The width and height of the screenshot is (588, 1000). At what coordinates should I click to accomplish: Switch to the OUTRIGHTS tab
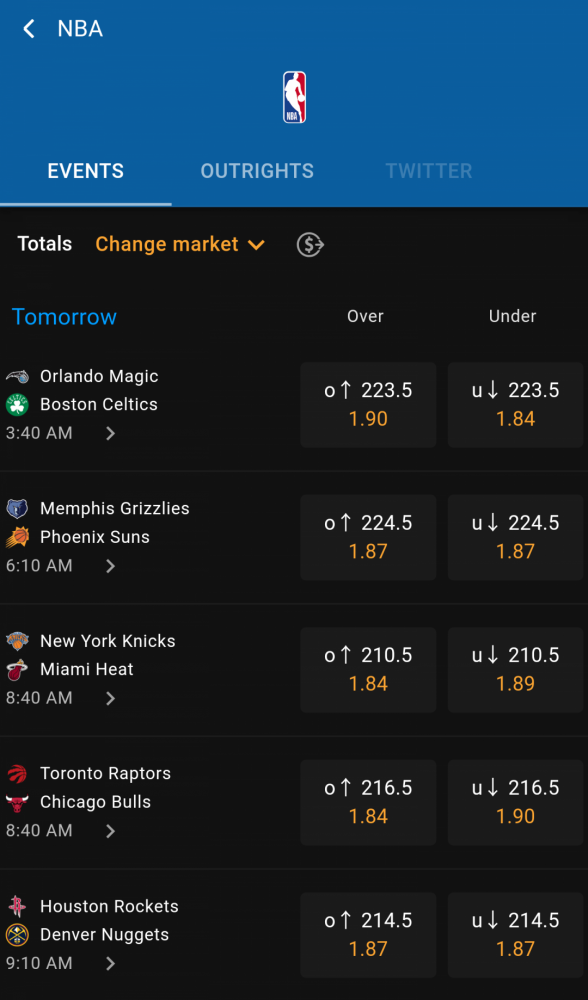click(257, 171)
